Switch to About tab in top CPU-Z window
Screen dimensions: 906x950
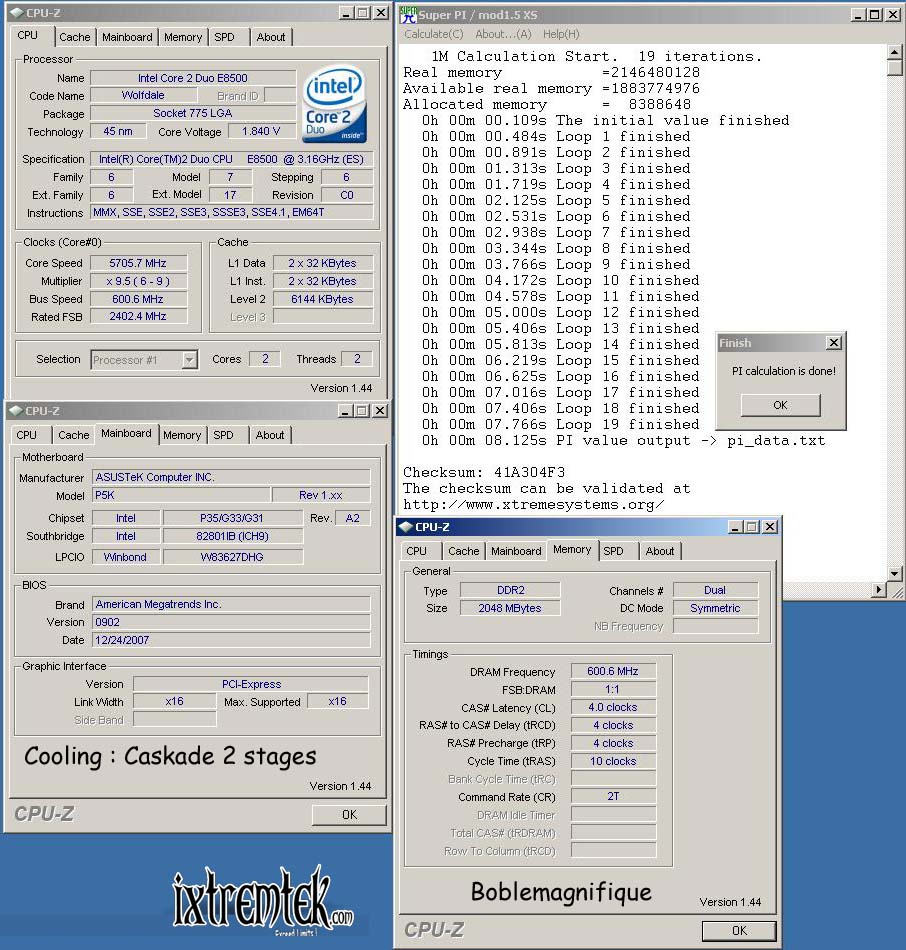pos(271,37)
